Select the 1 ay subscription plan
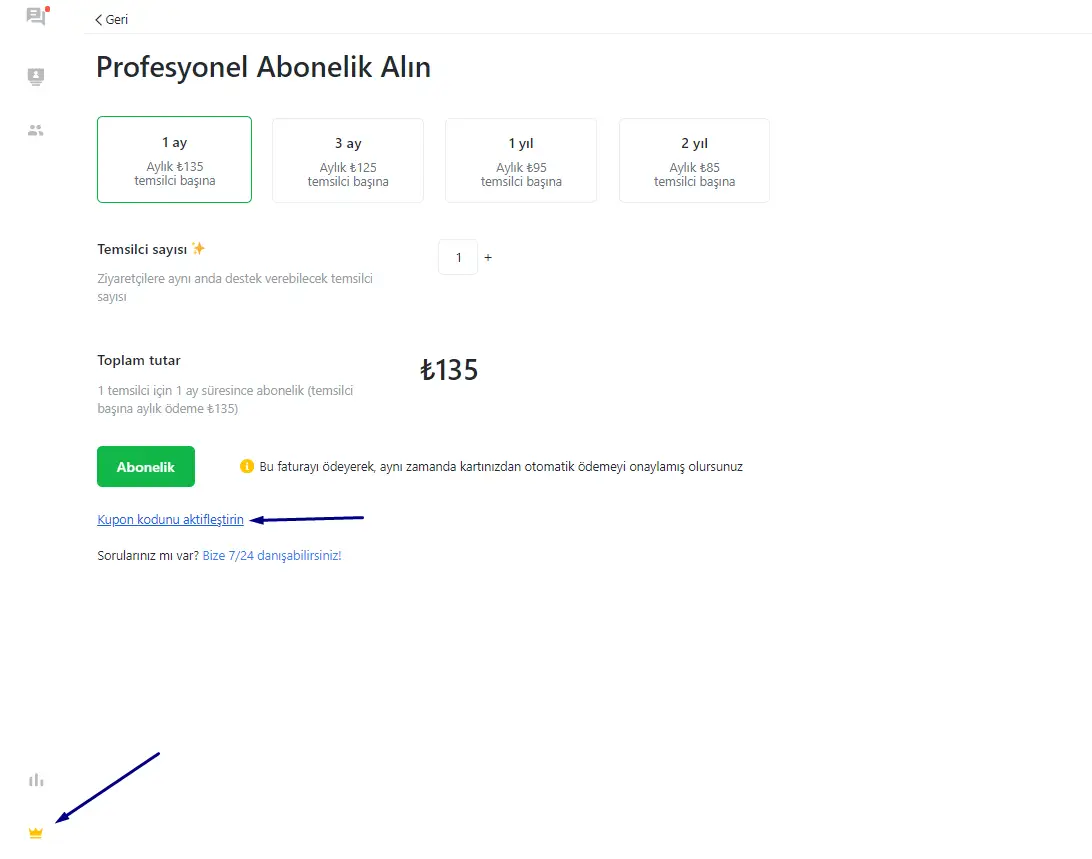Screen dimensions: 1092x859 pos(174,160)
